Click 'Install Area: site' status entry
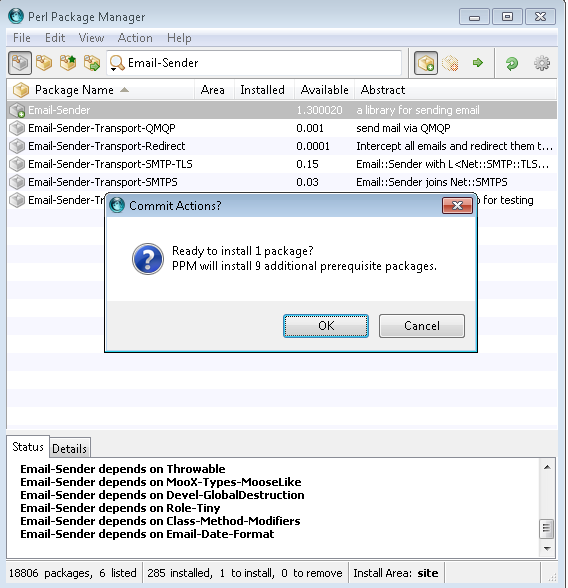568x588 pixels. [x=396, y=573]
